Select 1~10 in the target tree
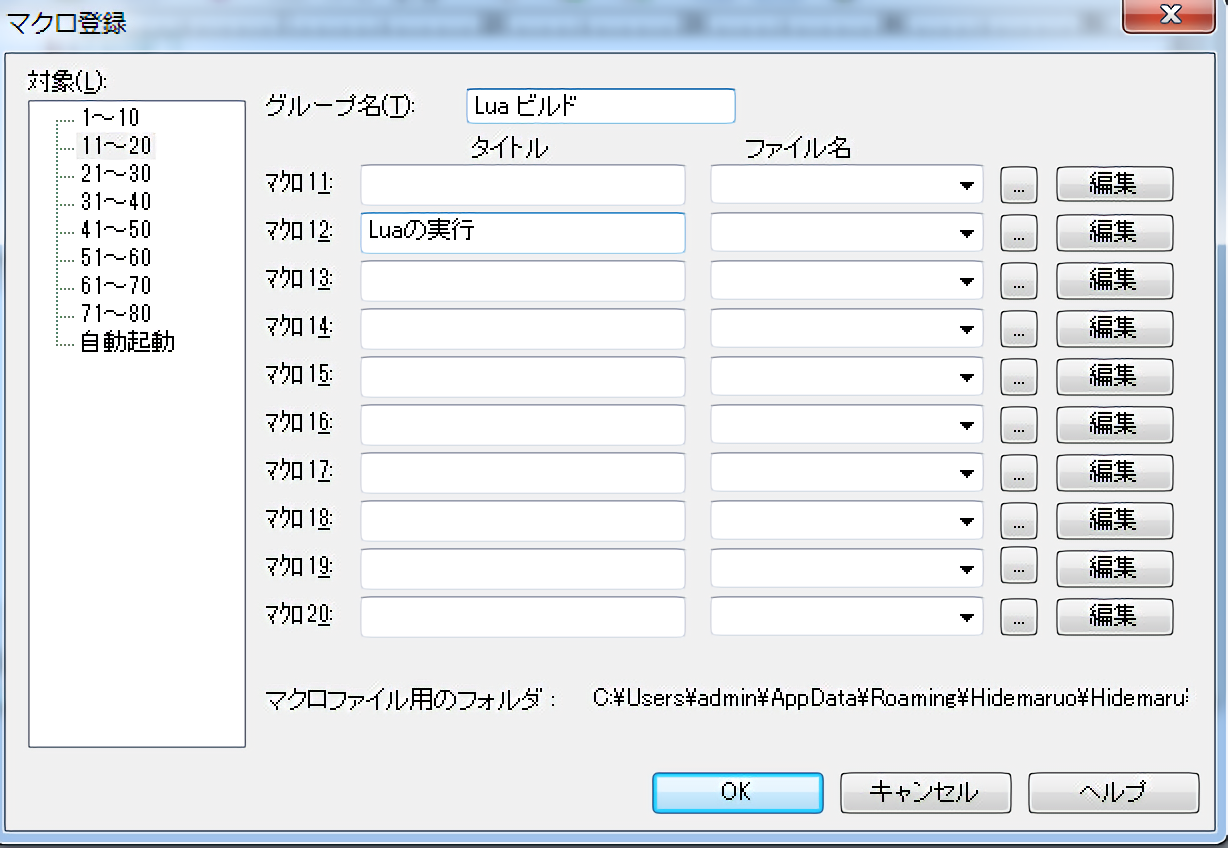 (x=110, y=118)
